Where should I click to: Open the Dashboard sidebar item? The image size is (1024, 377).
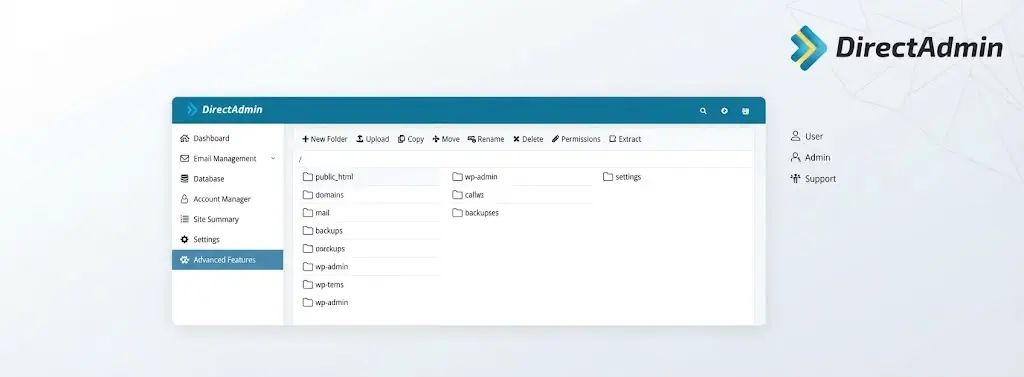tap(227, 139)
